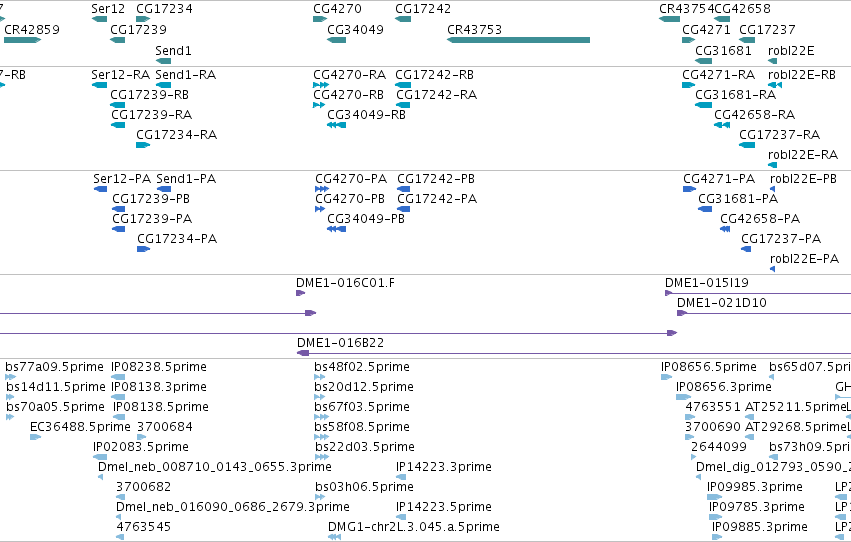The width and height of the screenshot is (851, 542).
Task: Select the CG17242 gene label
Action: pos(423,9)
